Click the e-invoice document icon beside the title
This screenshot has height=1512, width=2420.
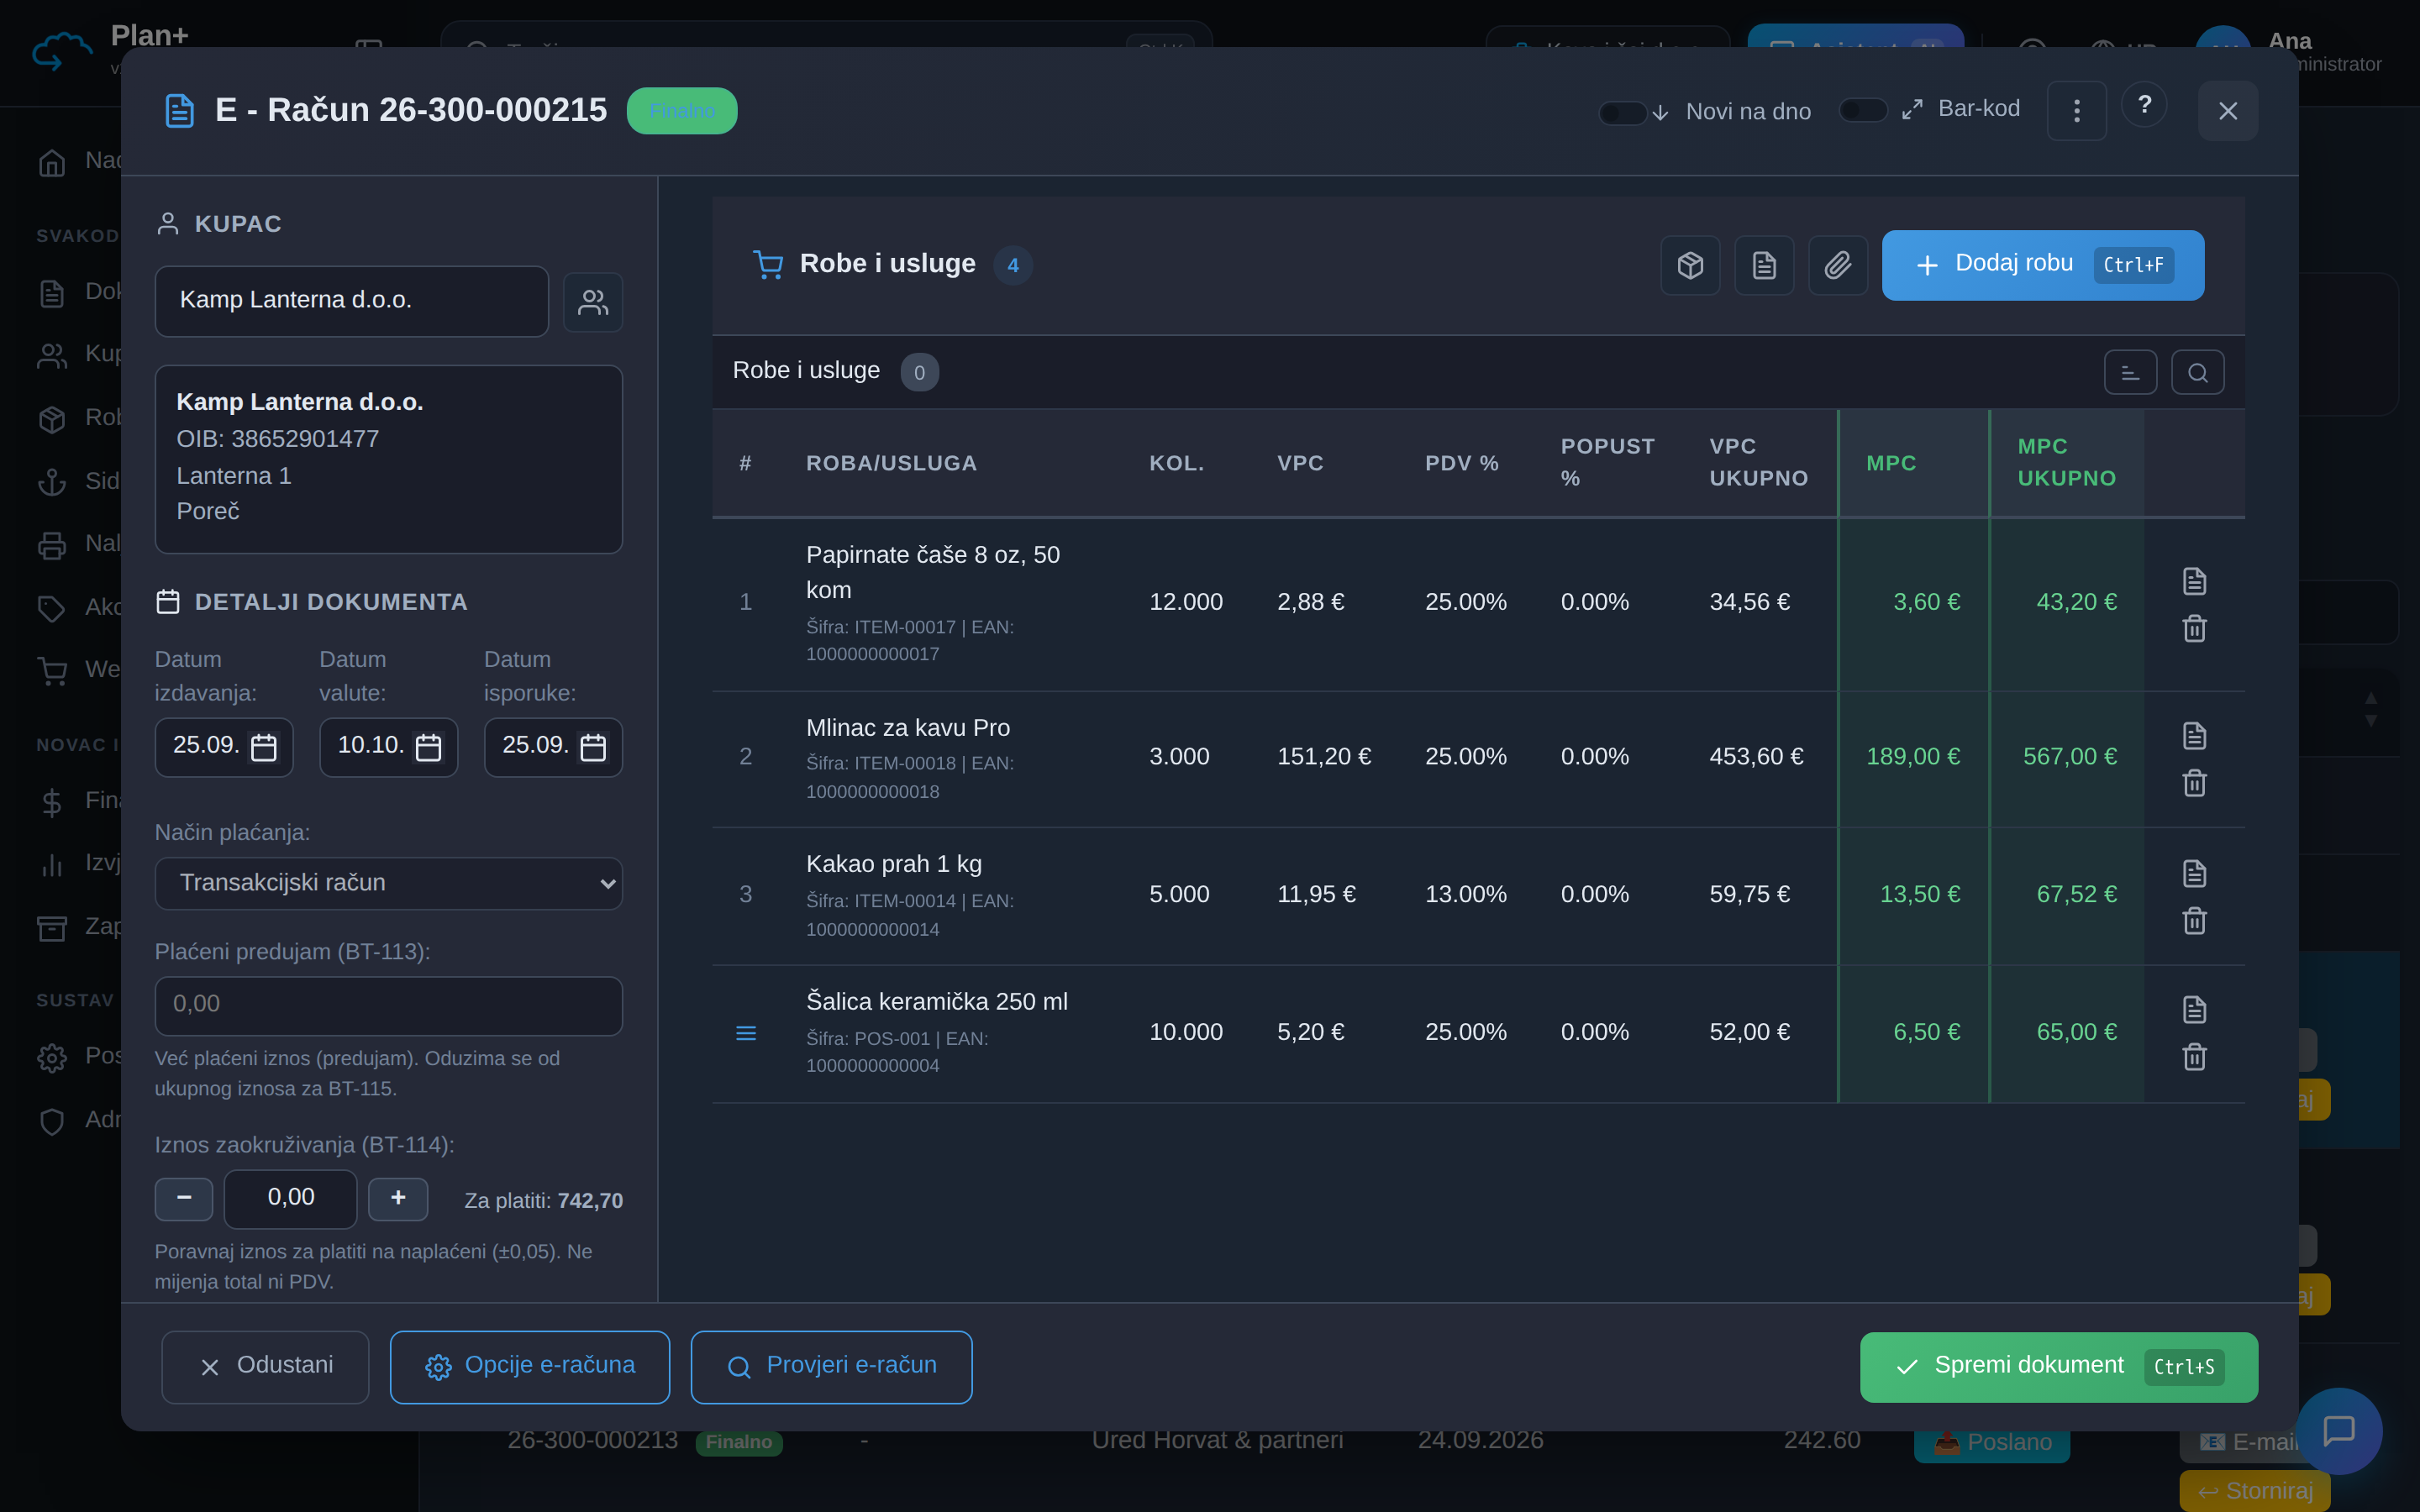(x=179, y=111)
